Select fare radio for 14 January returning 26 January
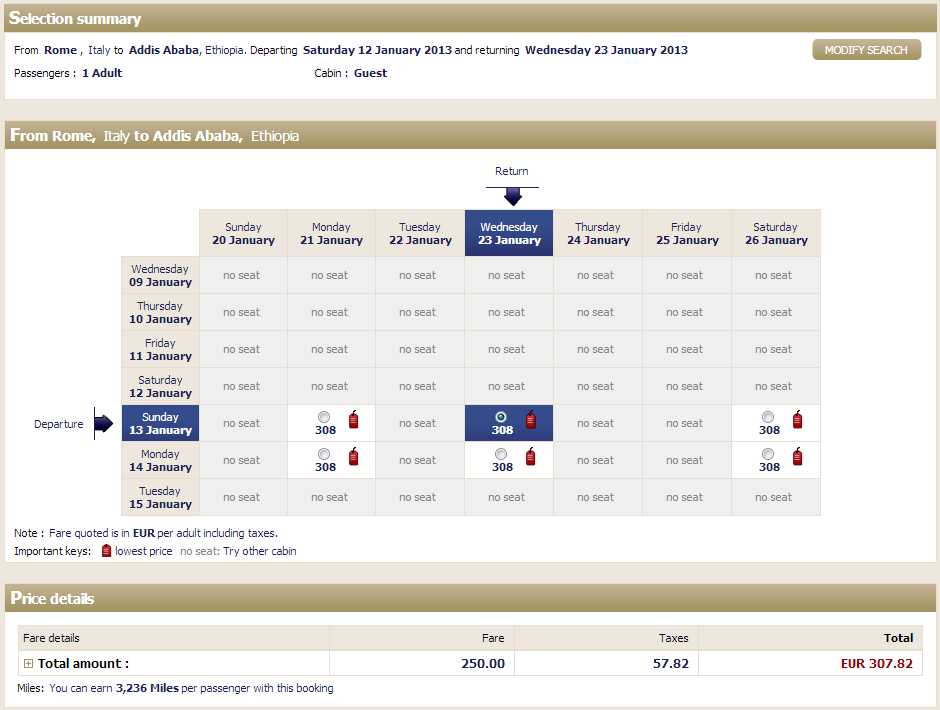This screenshot has width=940, height=710. pyautogui.click(x=767, y=454)
